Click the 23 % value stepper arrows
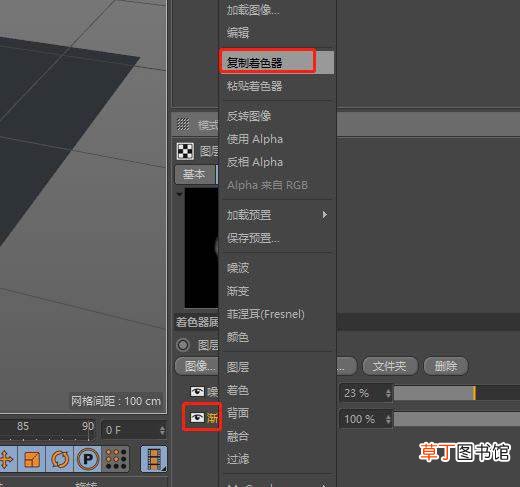 (388, 393)
